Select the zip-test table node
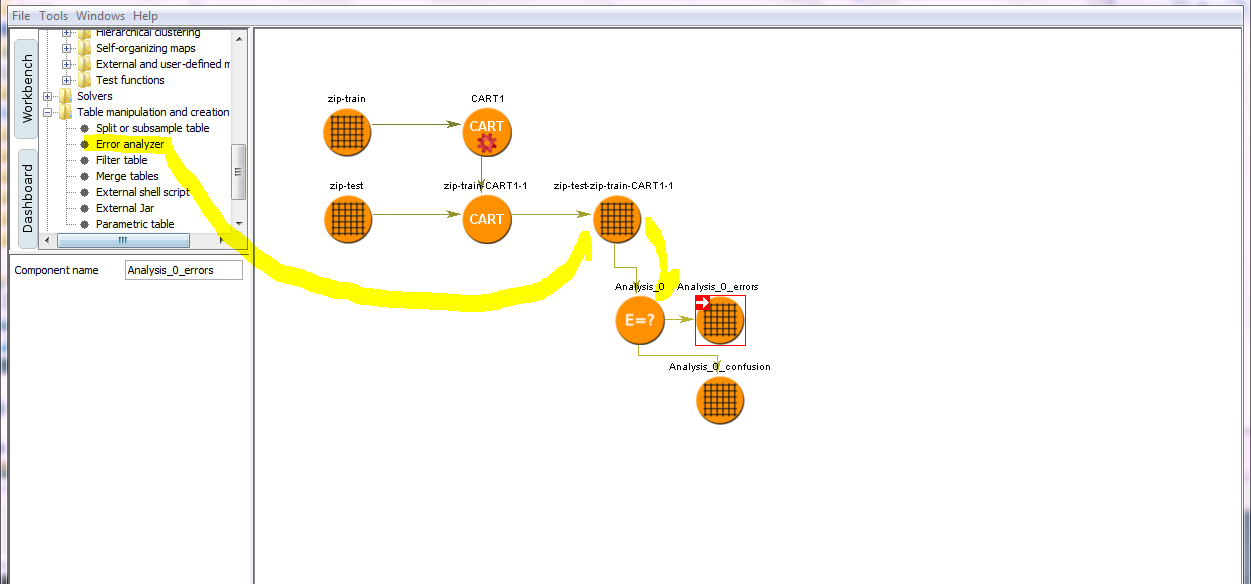The height and width of the screenshot is (584, 1251). (x=347, y=218)
